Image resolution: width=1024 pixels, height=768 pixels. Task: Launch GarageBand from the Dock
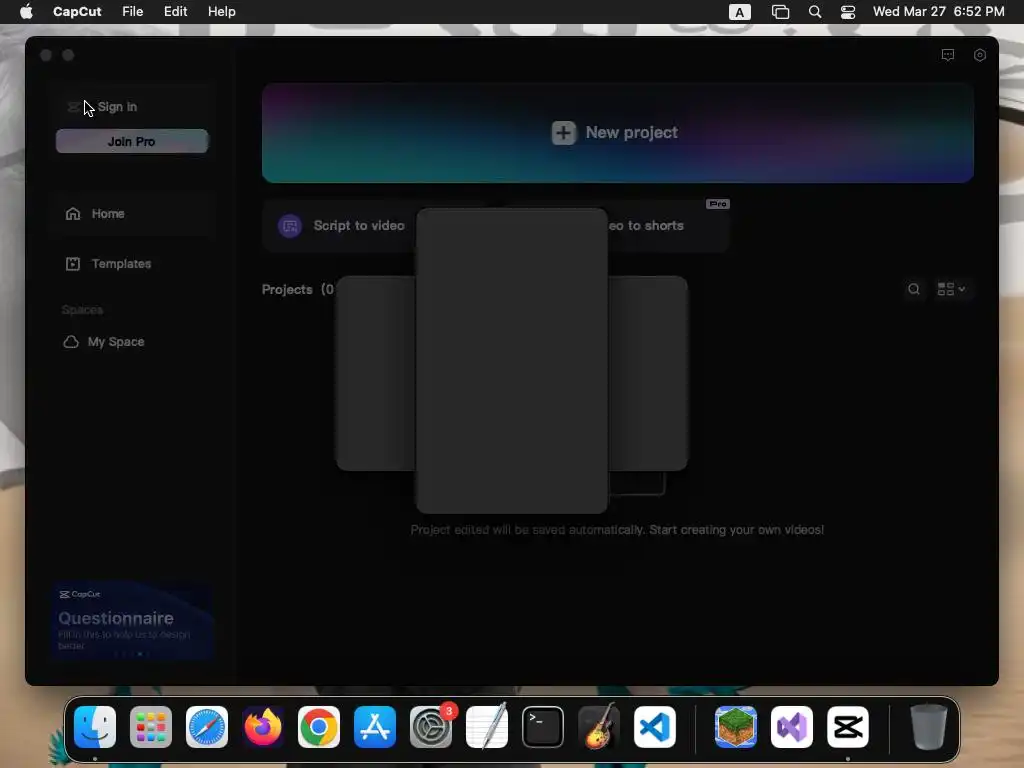pos(599,727)
